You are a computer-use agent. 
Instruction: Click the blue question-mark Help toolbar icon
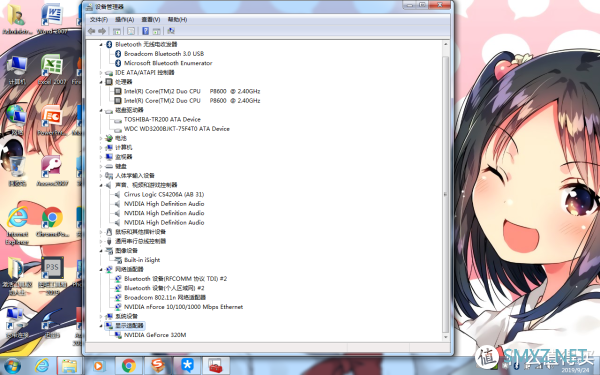[145, 31]
